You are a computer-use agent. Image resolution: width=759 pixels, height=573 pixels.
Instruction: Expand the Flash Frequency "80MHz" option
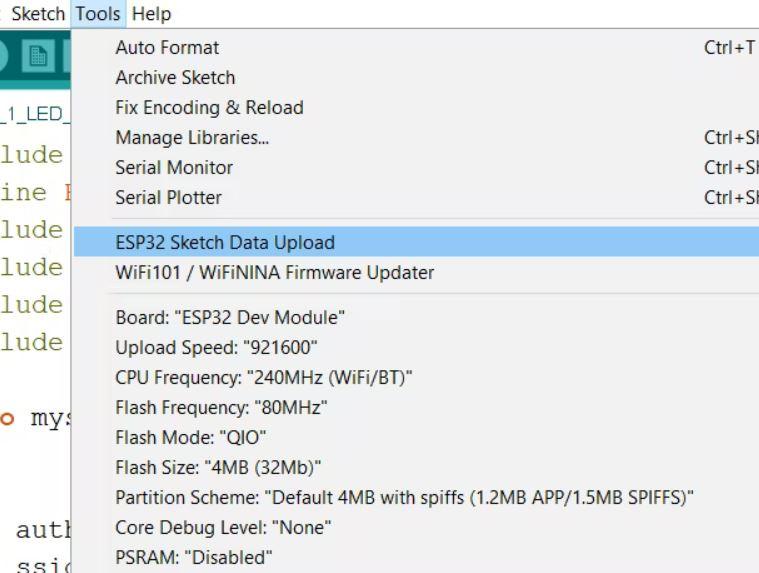pyautogui.click(x=221, y=407)
